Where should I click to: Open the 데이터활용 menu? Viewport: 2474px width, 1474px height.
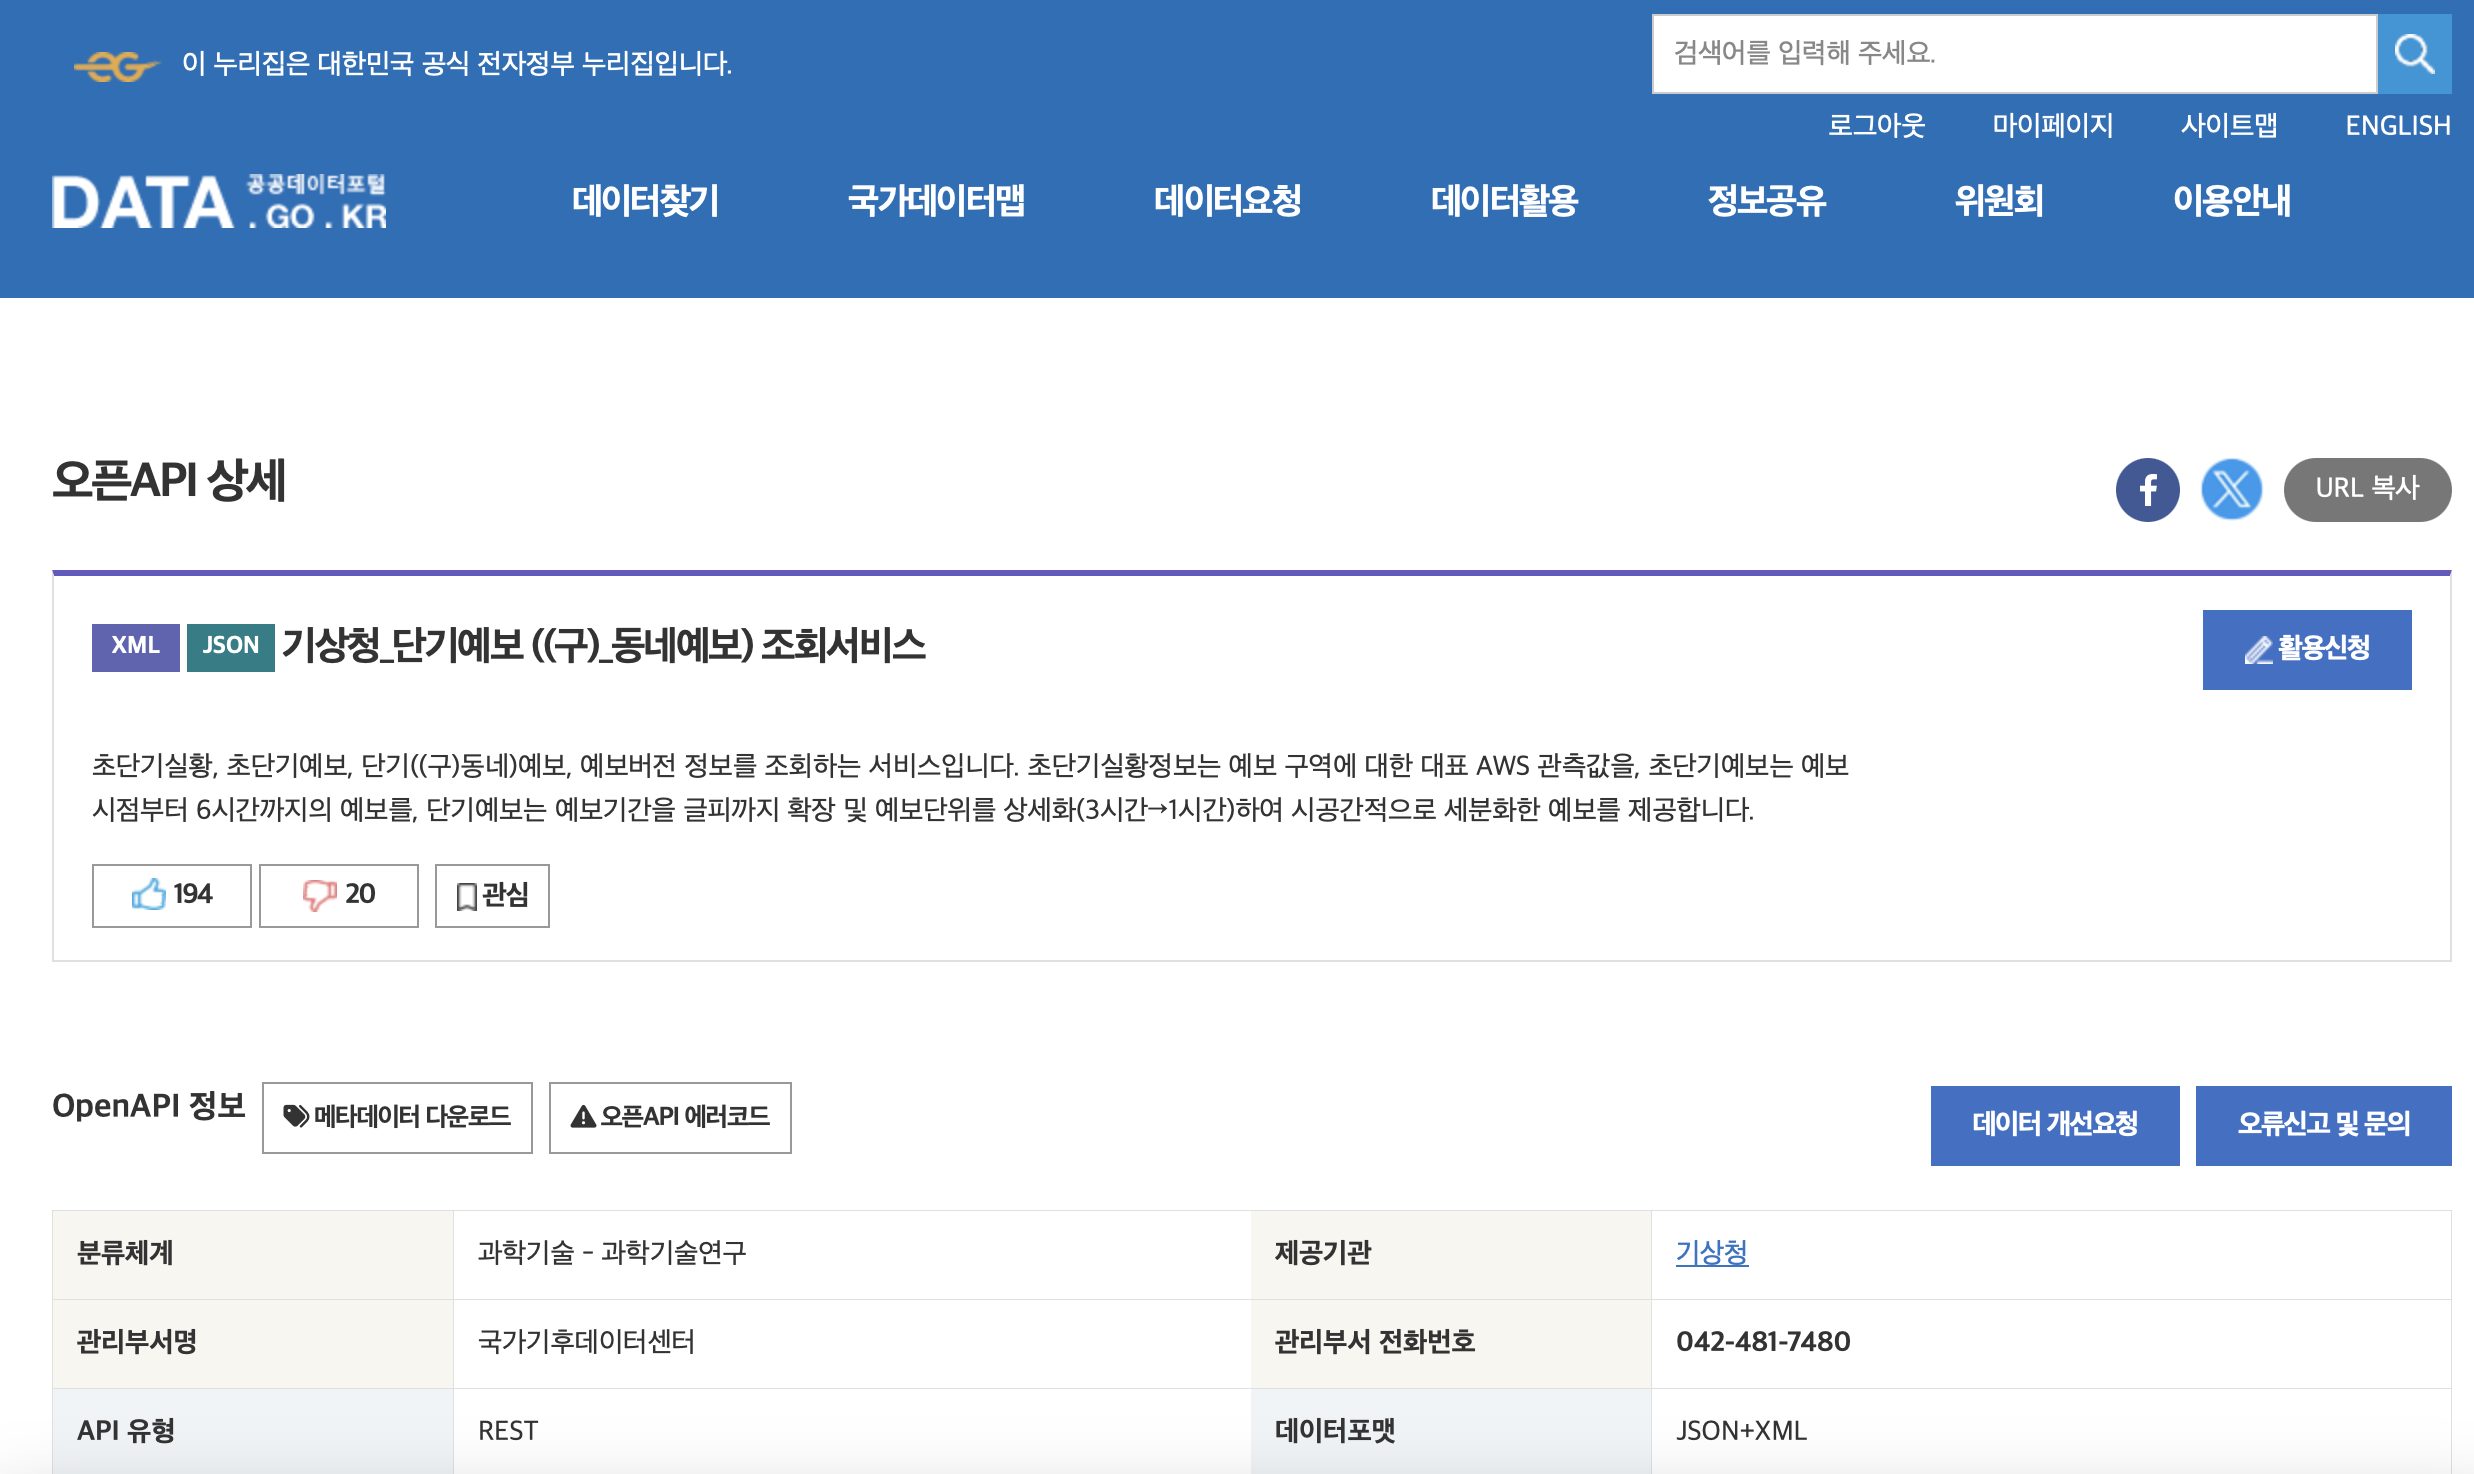tap(1504, 201)
